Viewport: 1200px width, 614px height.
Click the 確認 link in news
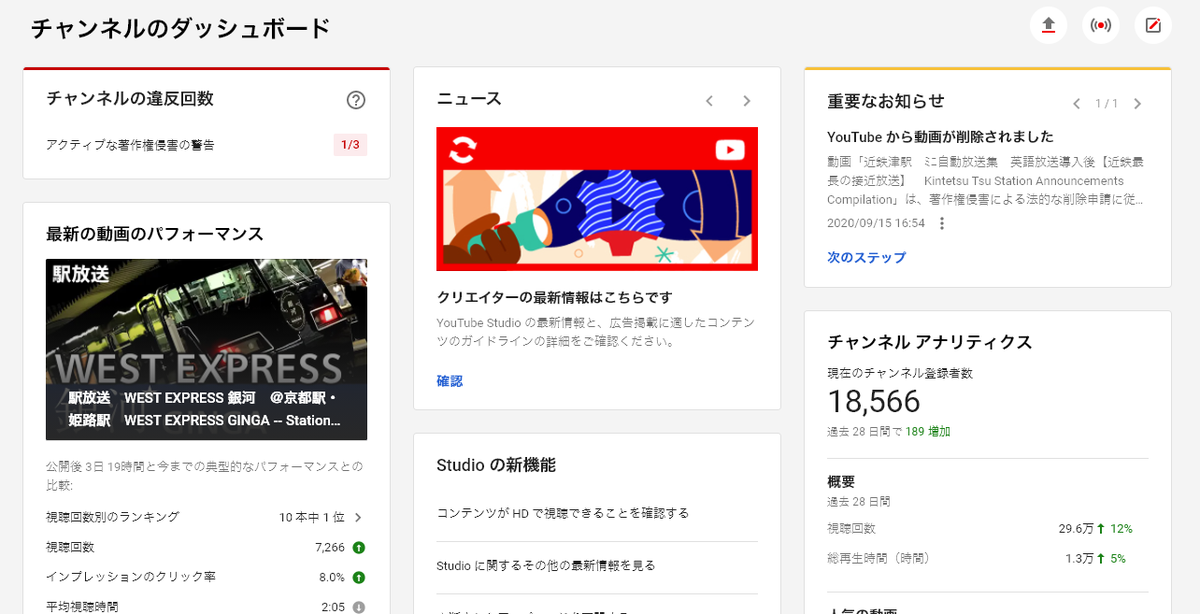click(x=450, y=381)
